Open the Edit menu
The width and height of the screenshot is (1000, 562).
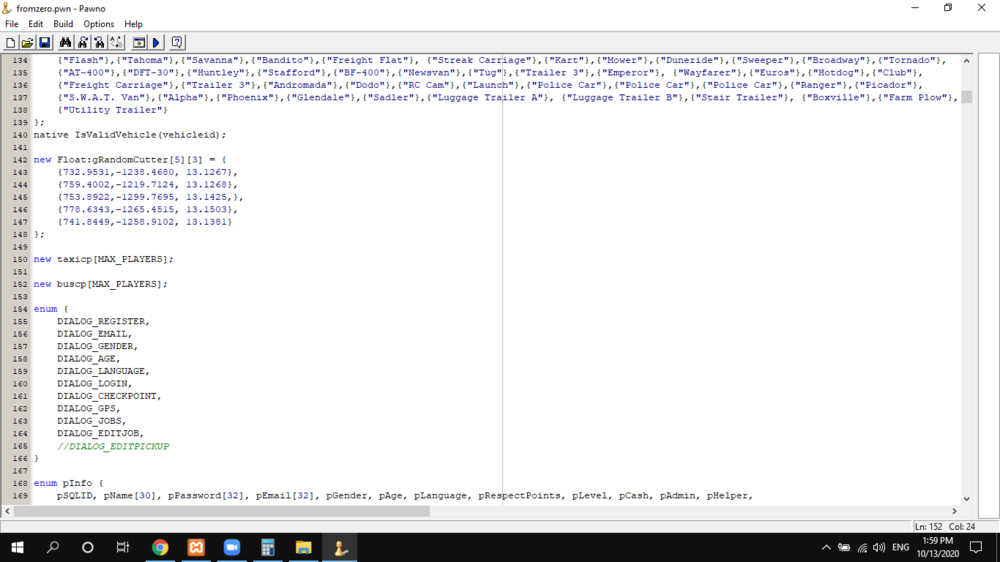coord(36,24)
